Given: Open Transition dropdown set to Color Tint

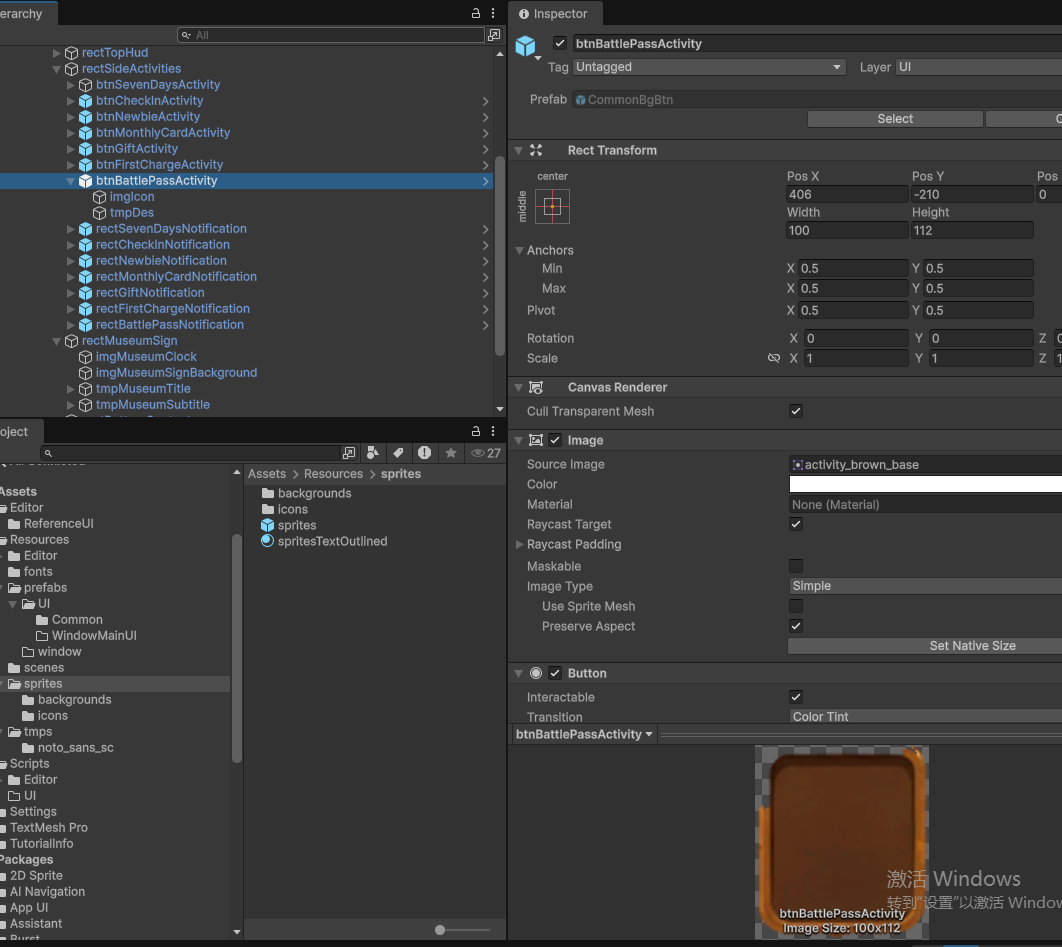Looking at the screenshot, I should 925,716.
